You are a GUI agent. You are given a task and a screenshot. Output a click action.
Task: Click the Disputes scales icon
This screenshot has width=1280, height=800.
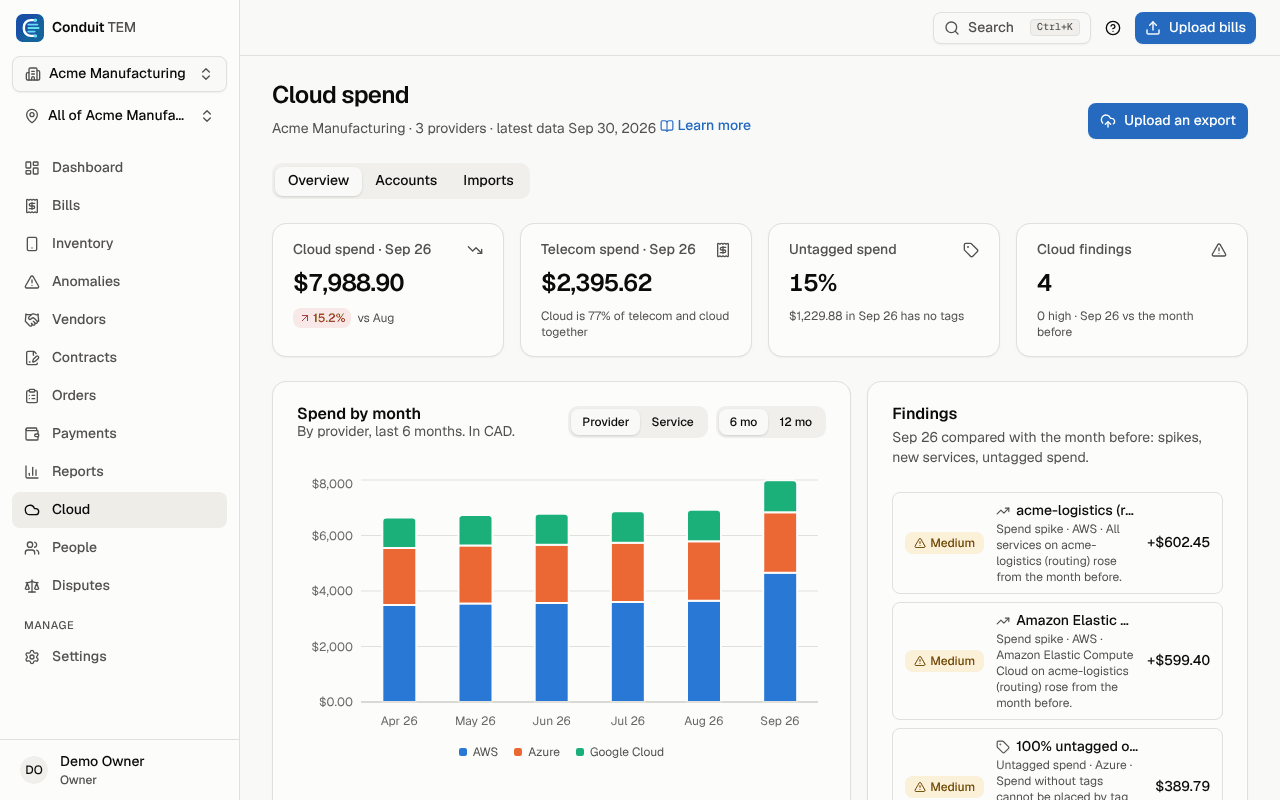click(x=32, y=586)
